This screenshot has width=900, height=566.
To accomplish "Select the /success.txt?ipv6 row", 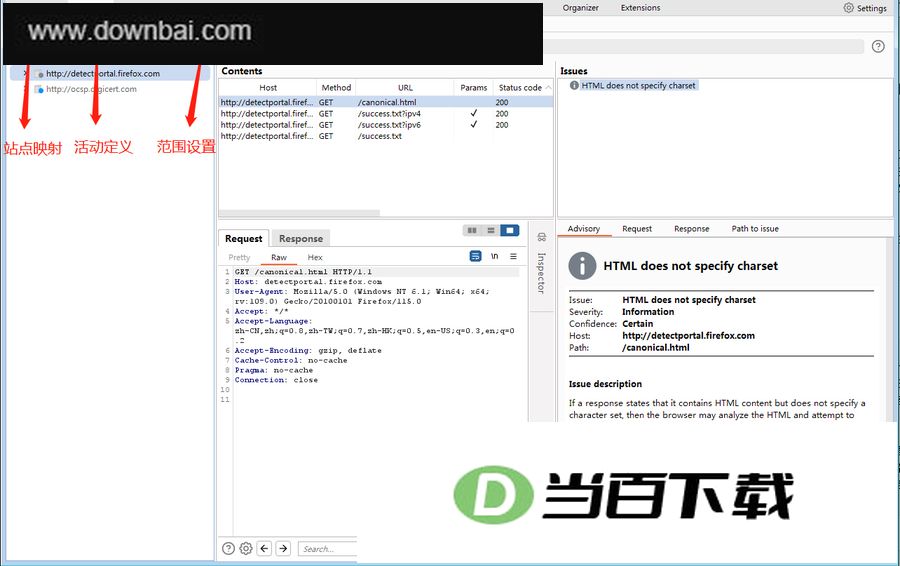I will tap(386, 125).
